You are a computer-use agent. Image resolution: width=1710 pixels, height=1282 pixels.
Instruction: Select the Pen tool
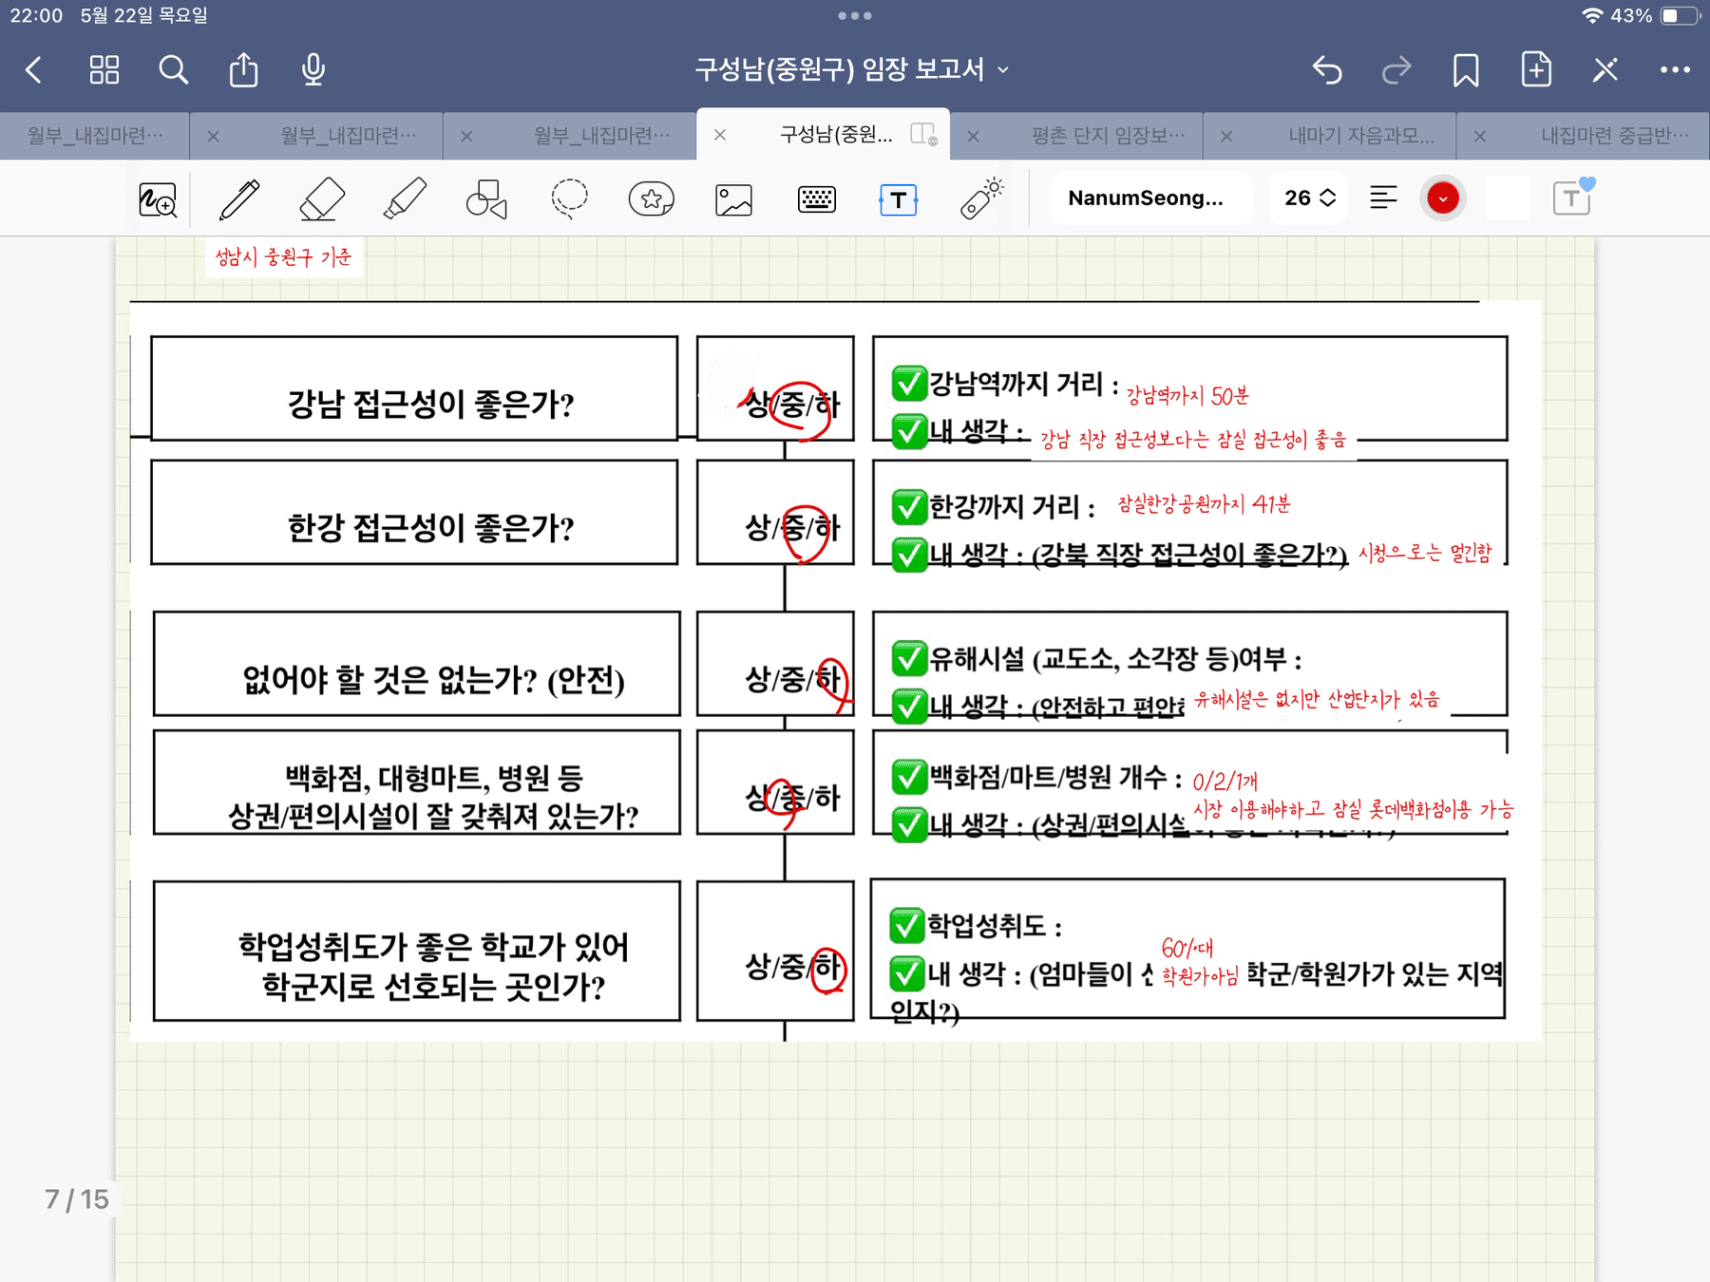[239, 199]
